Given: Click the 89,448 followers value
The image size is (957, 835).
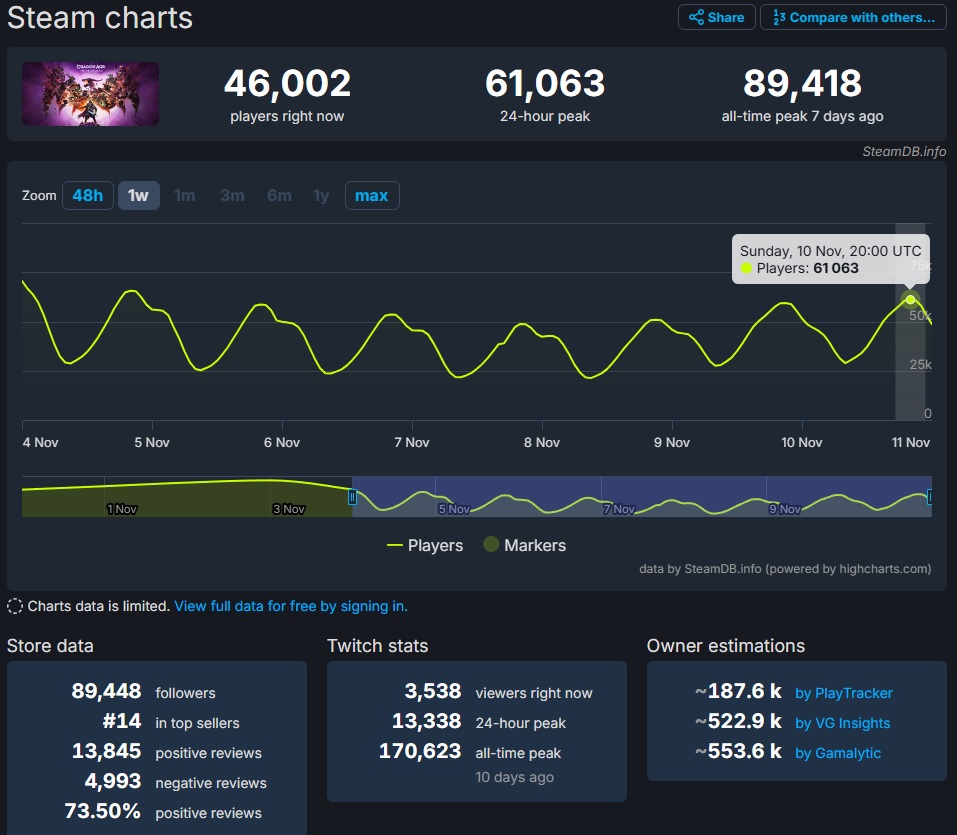Looking at the screenshot, I should (106, 691).
